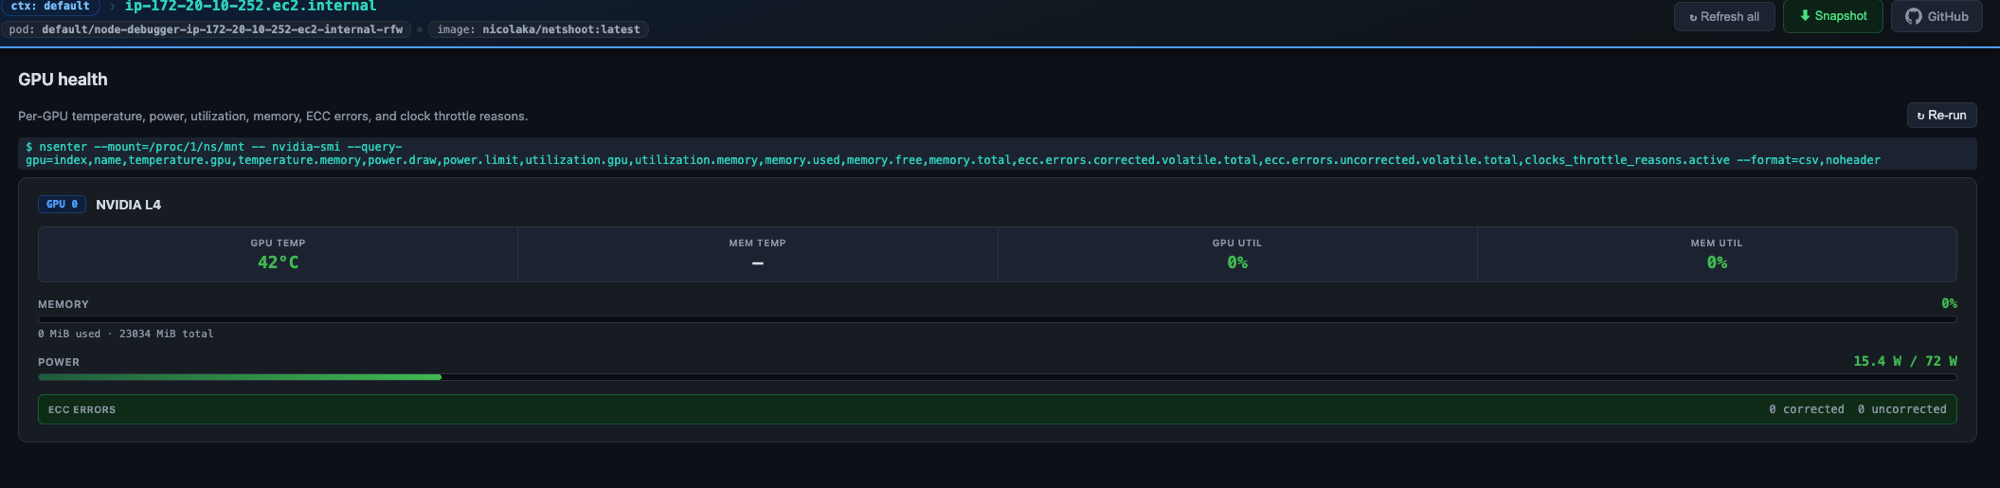Click the ip-172-20-10-252.ec2.internal node name
The height and width of the screenshot is (488, 2000).
tap(250, 6)
